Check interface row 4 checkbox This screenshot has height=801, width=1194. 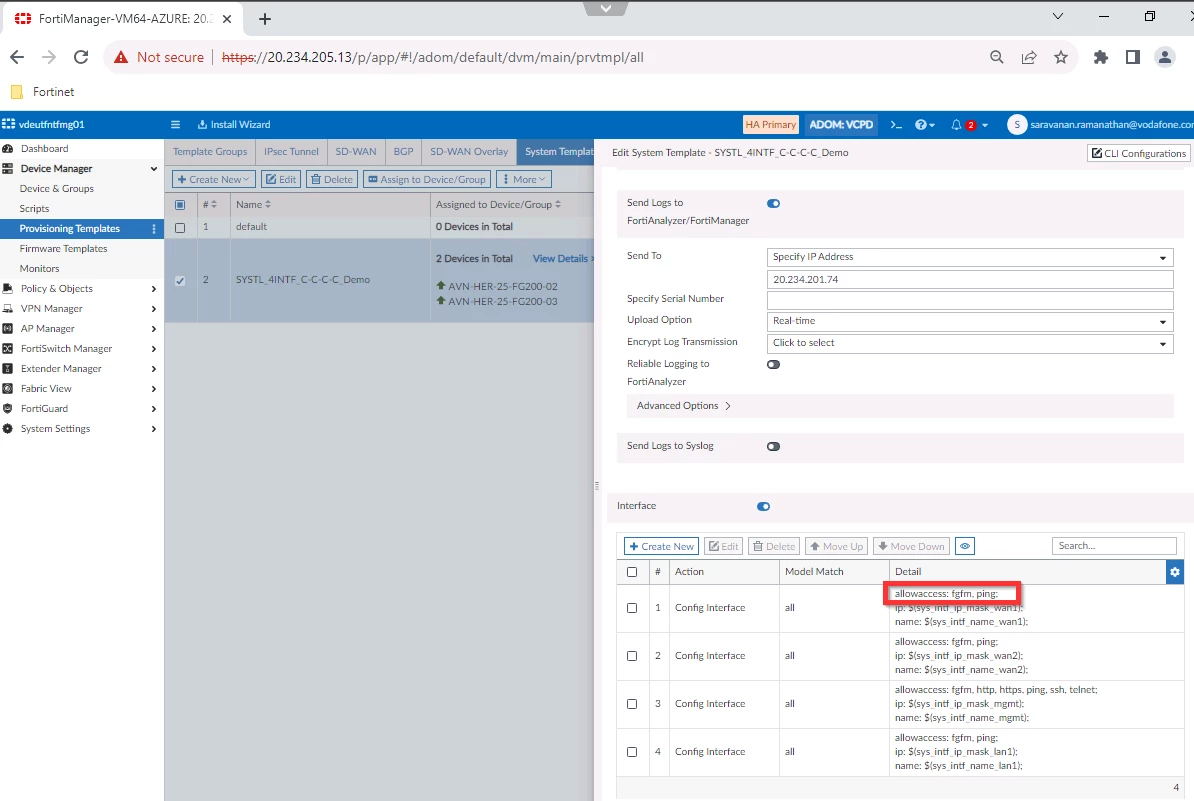(x=632, y=752)
